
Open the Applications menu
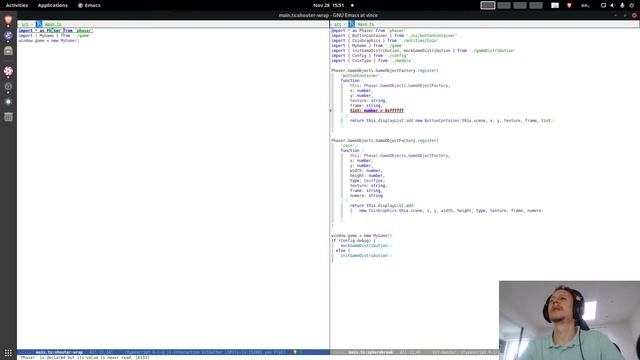pyautogui.click(x=53, y=5)
